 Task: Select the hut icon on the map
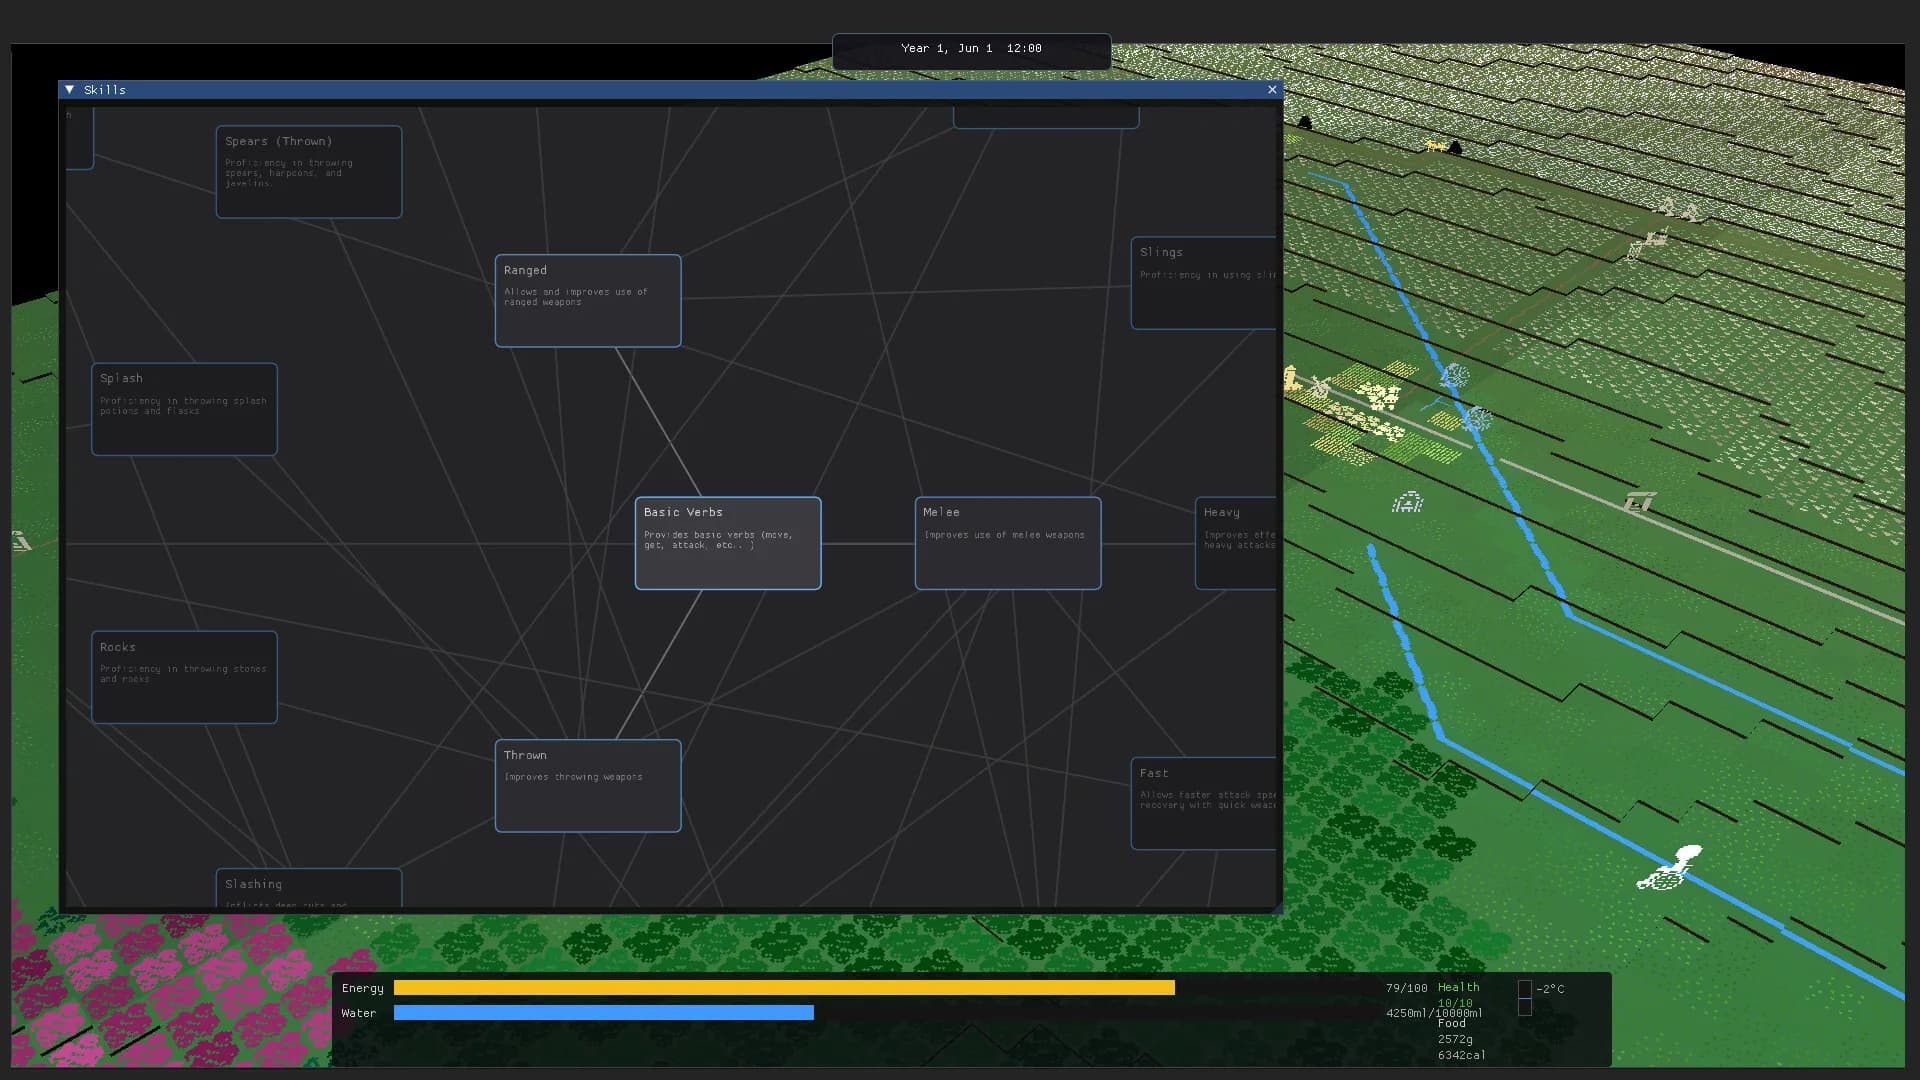[1407, 502]
